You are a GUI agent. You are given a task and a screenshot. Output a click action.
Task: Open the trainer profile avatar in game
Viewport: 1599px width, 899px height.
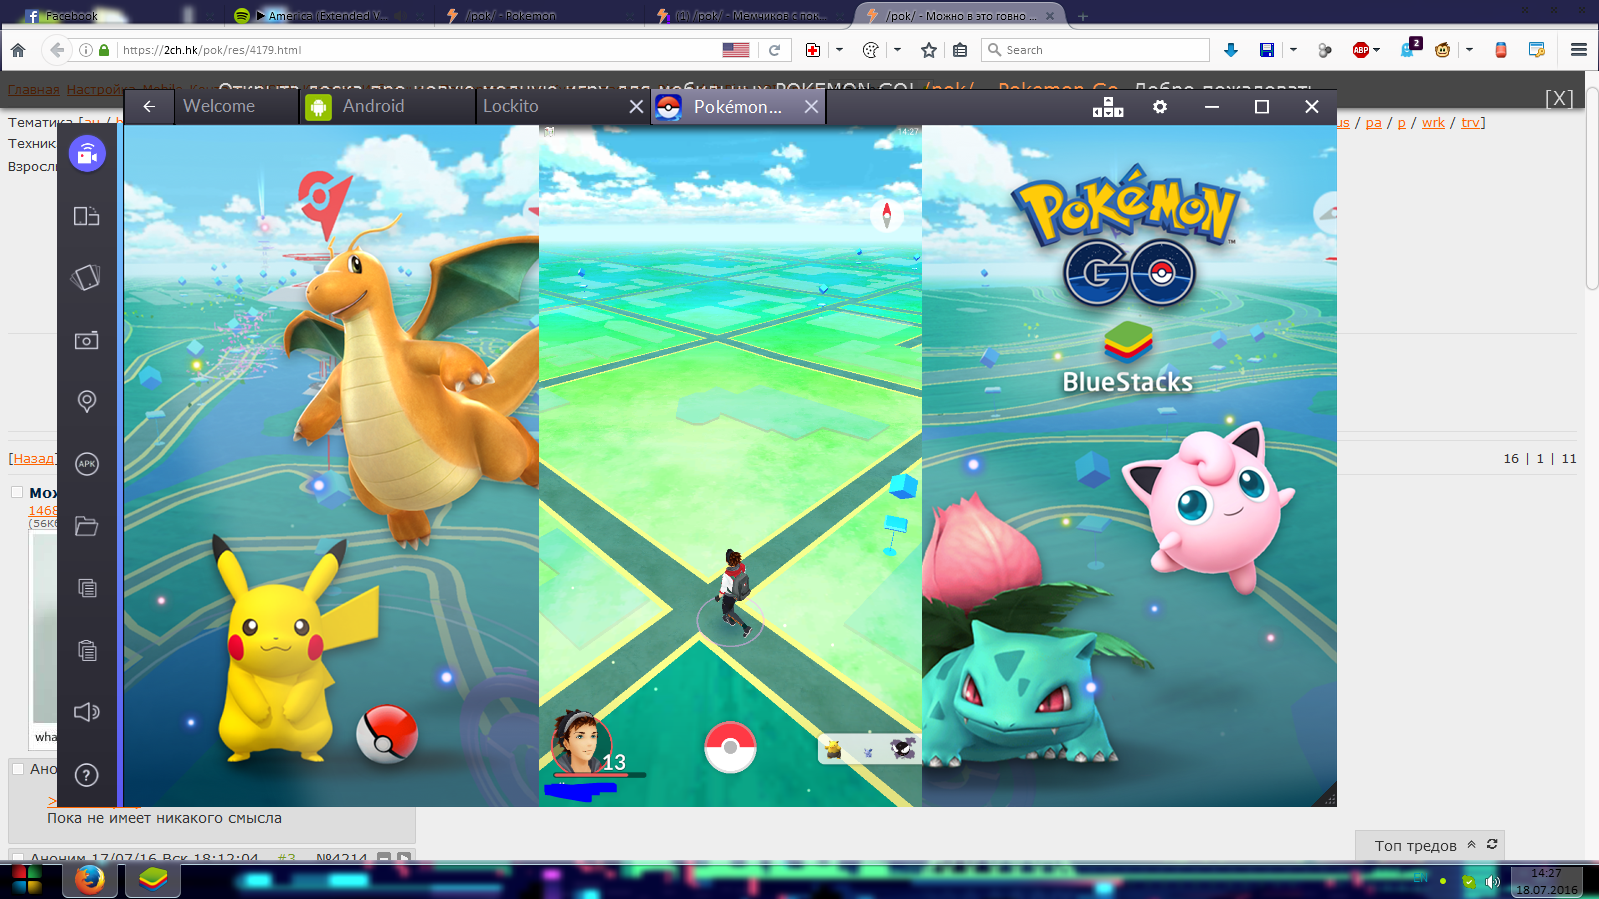pos(580,743)
